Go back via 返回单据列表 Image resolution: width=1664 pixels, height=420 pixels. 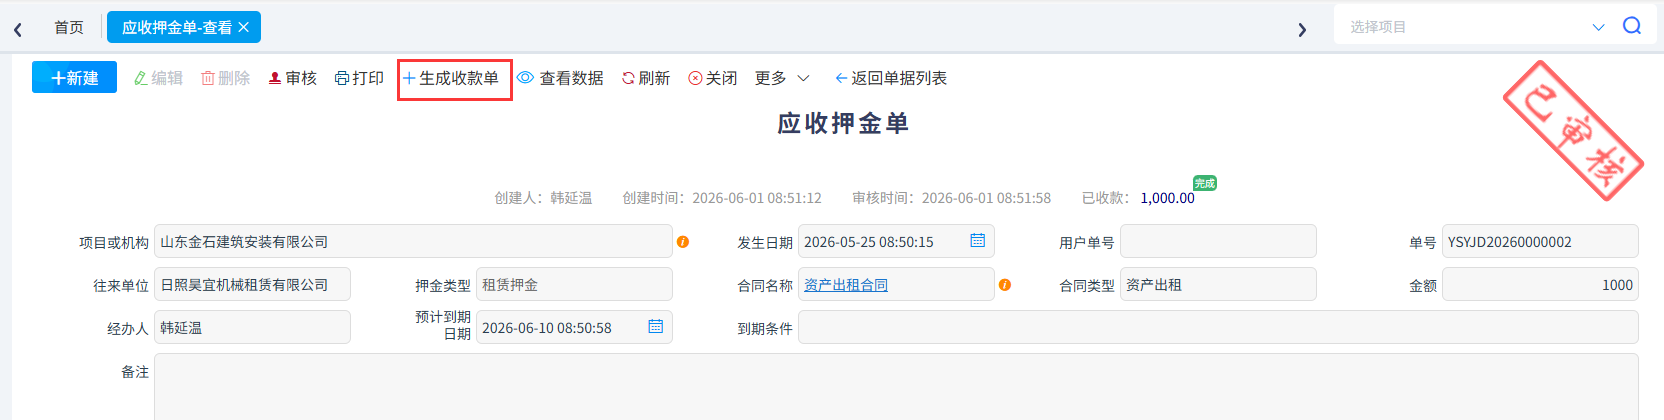coord(891,78)
